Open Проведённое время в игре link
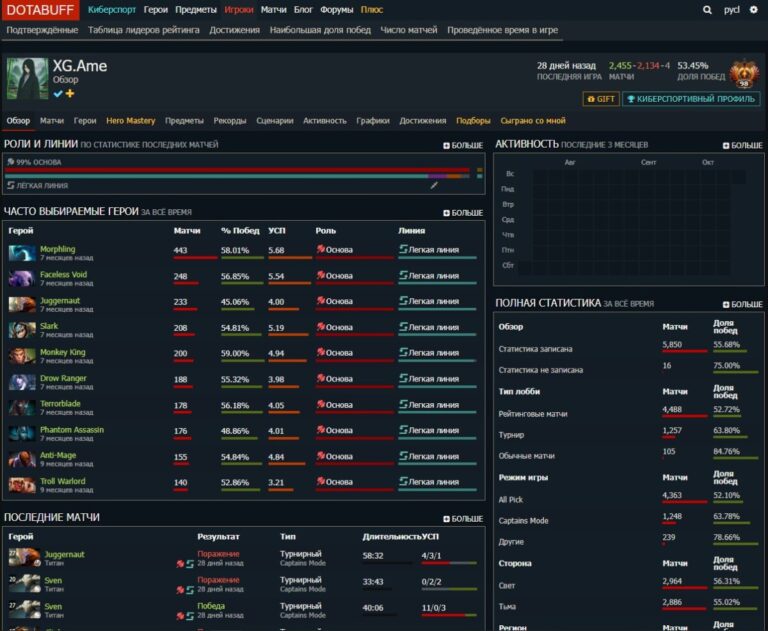768x631 pixels. click(503, 30)
